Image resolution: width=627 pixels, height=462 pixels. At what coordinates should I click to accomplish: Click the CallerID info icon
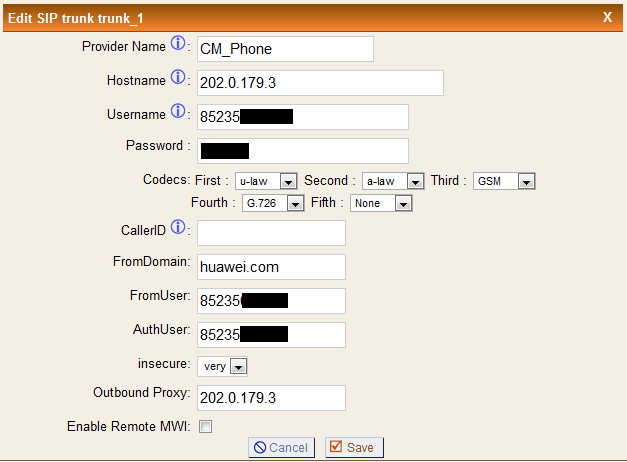[178, 227]
